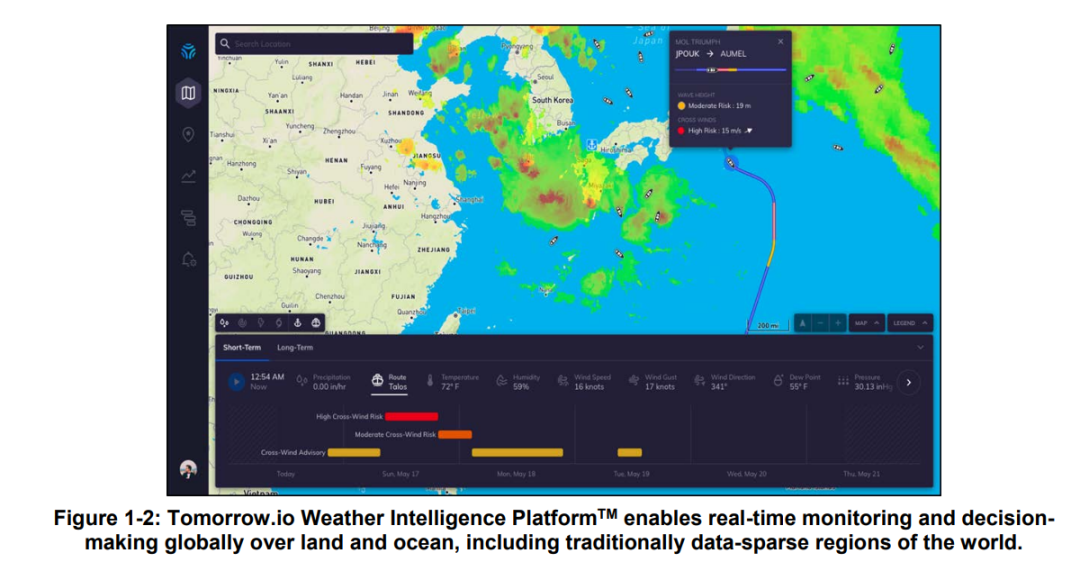Click the Dew Point droplet icon
This screenshot has width=1080, height=562.
click(x=778, y=381)
